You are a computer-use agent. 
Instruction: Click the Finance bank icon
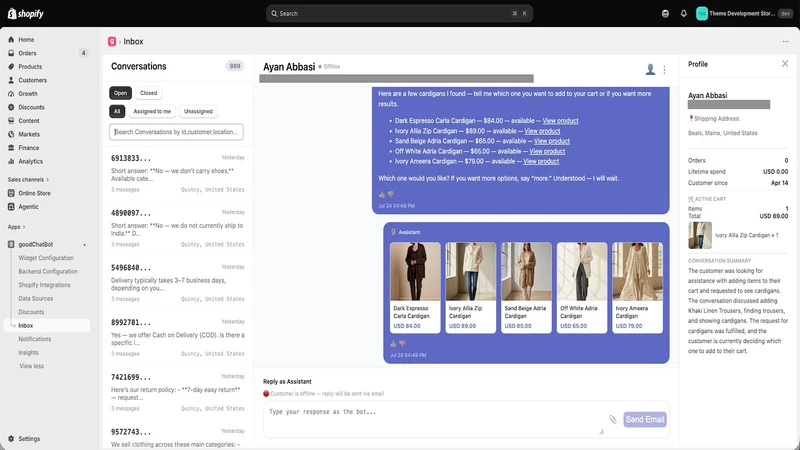click(11, 148)
